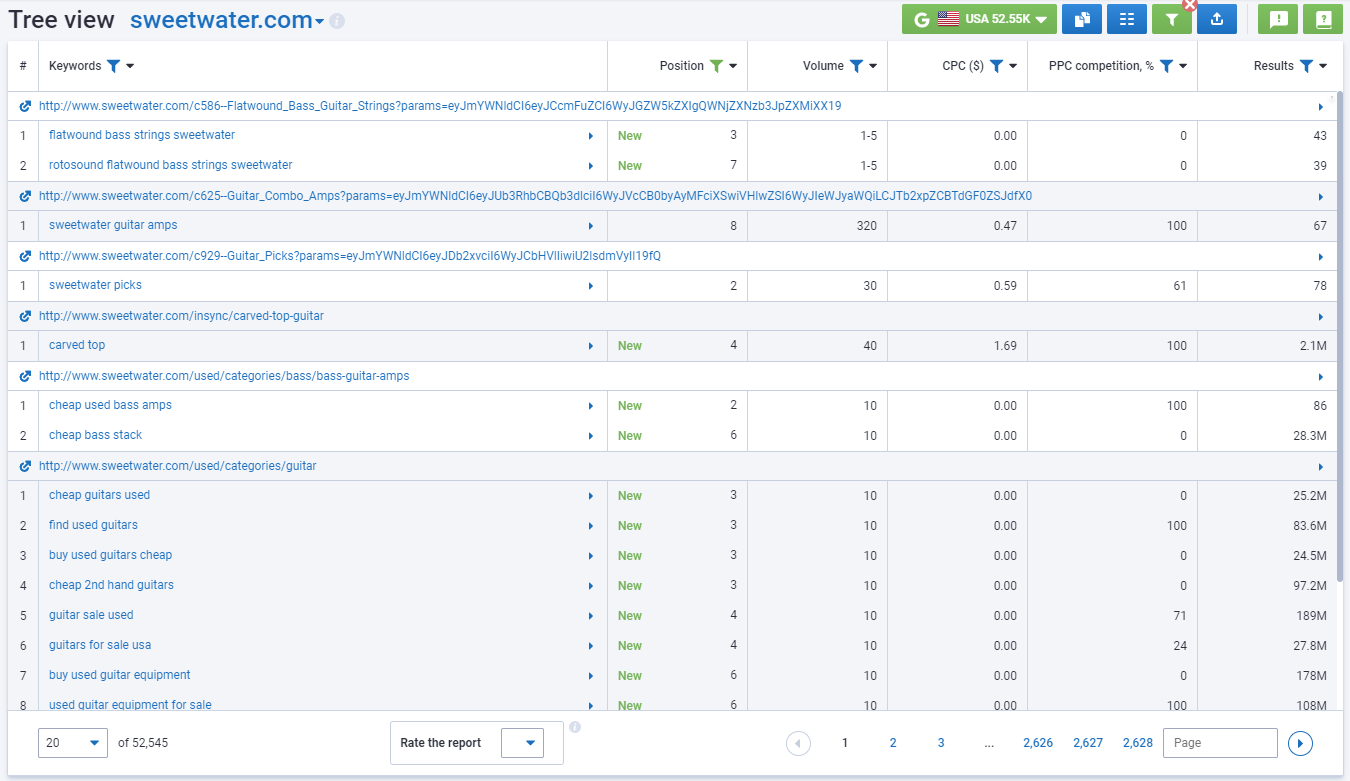1350x781 pixels.
Task: Open the green filter settings button
Action: (x=1171, y=19)
